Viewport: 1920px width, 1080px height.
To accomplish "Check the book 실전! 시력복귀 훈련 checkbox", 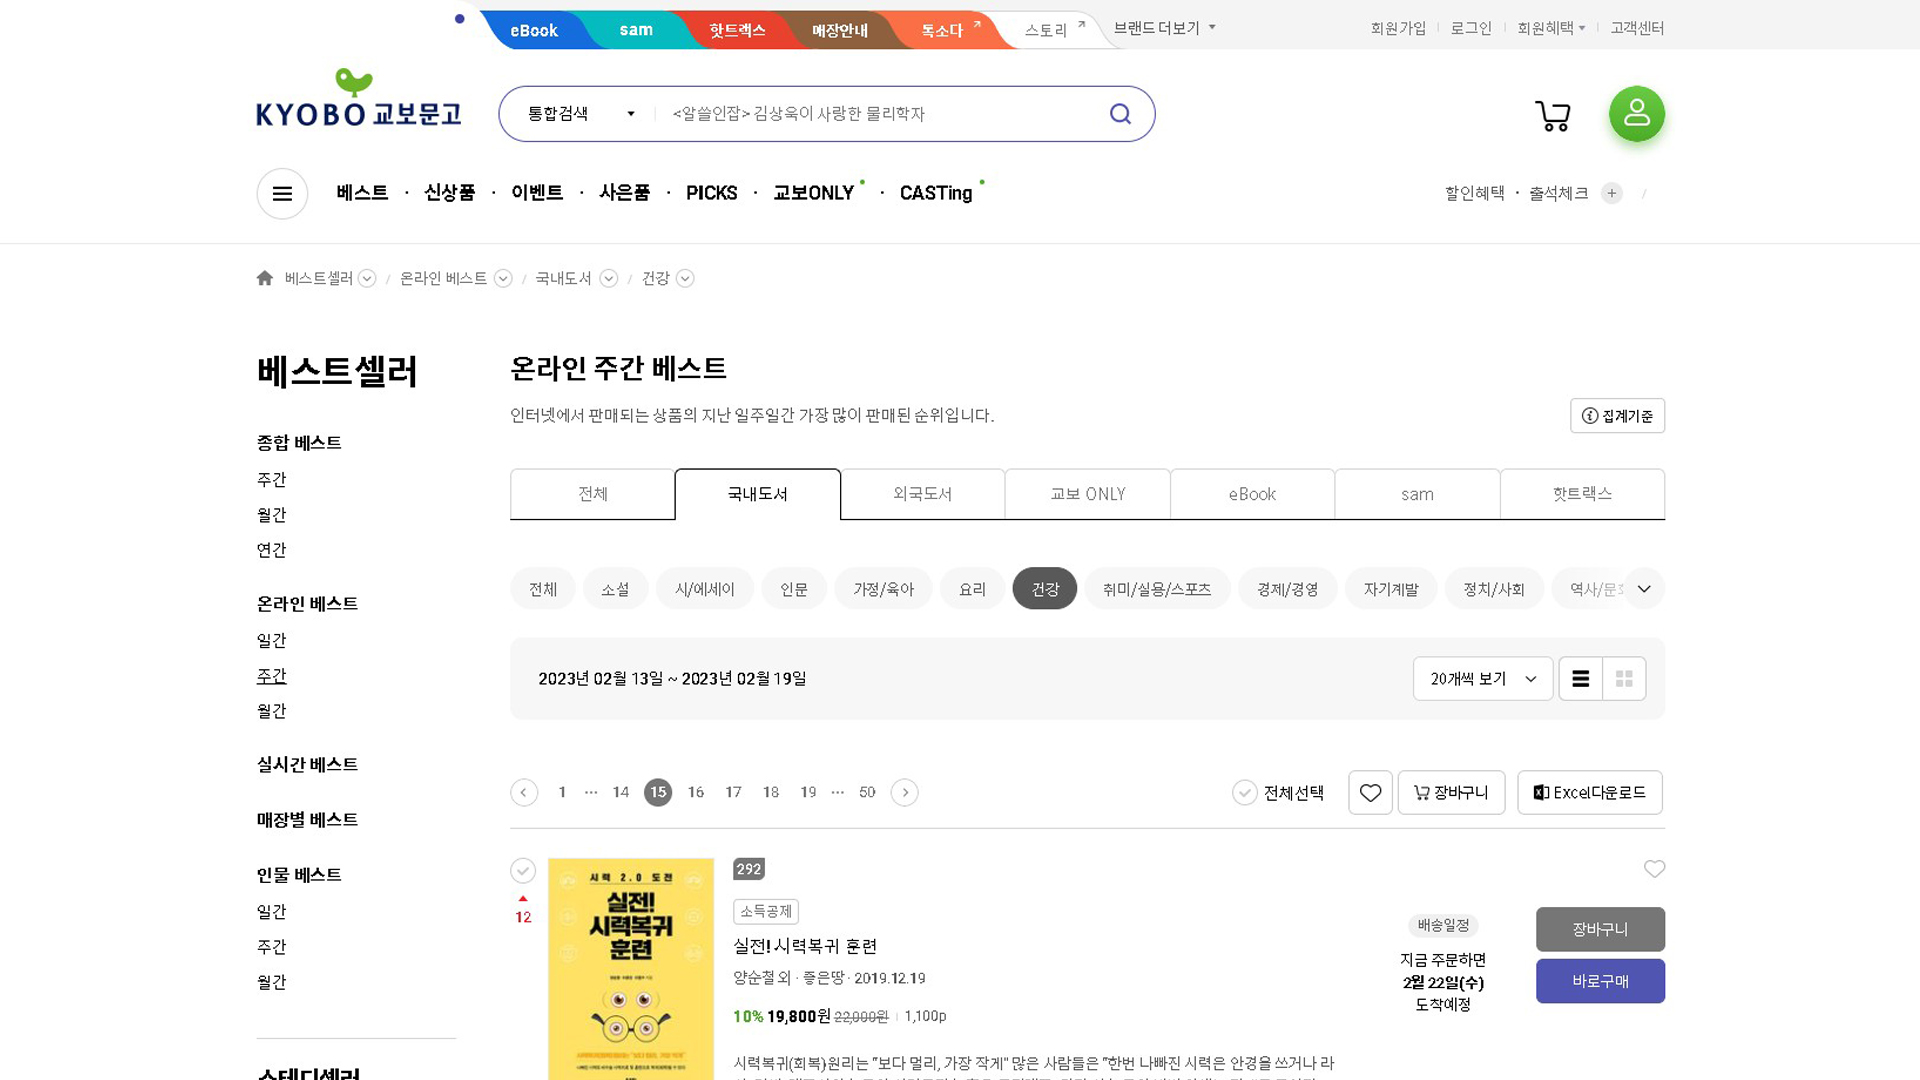I will (x=523, y=871).
